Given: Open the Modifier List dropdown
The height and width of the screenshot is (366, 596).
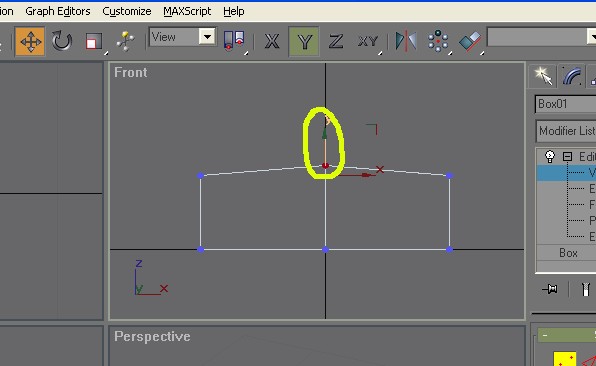Looking at the screenshot, I should 566,131.
